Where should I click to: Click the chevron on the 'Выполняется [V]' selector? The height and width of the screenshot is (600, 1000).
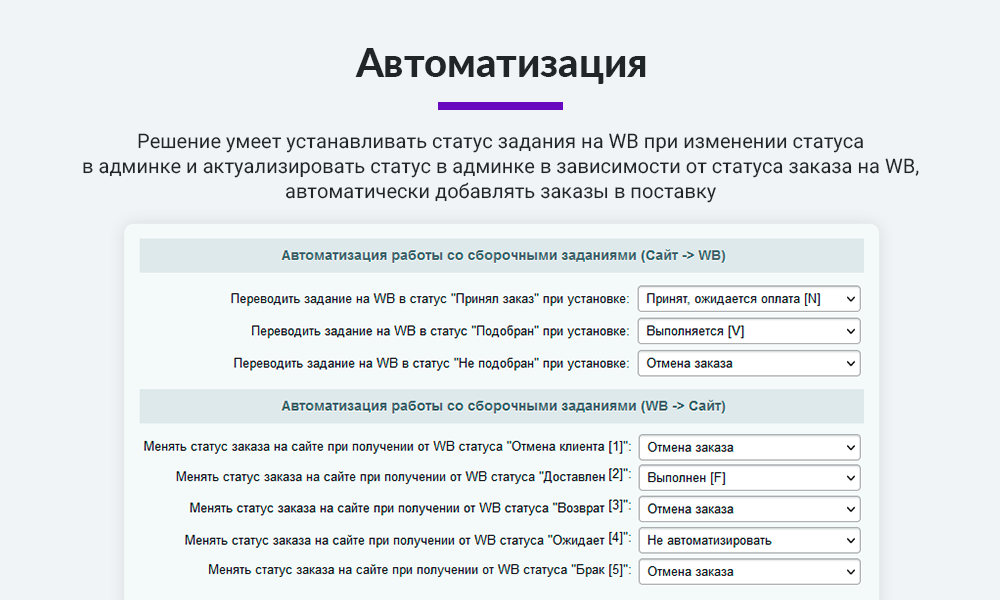coord(850,330)
